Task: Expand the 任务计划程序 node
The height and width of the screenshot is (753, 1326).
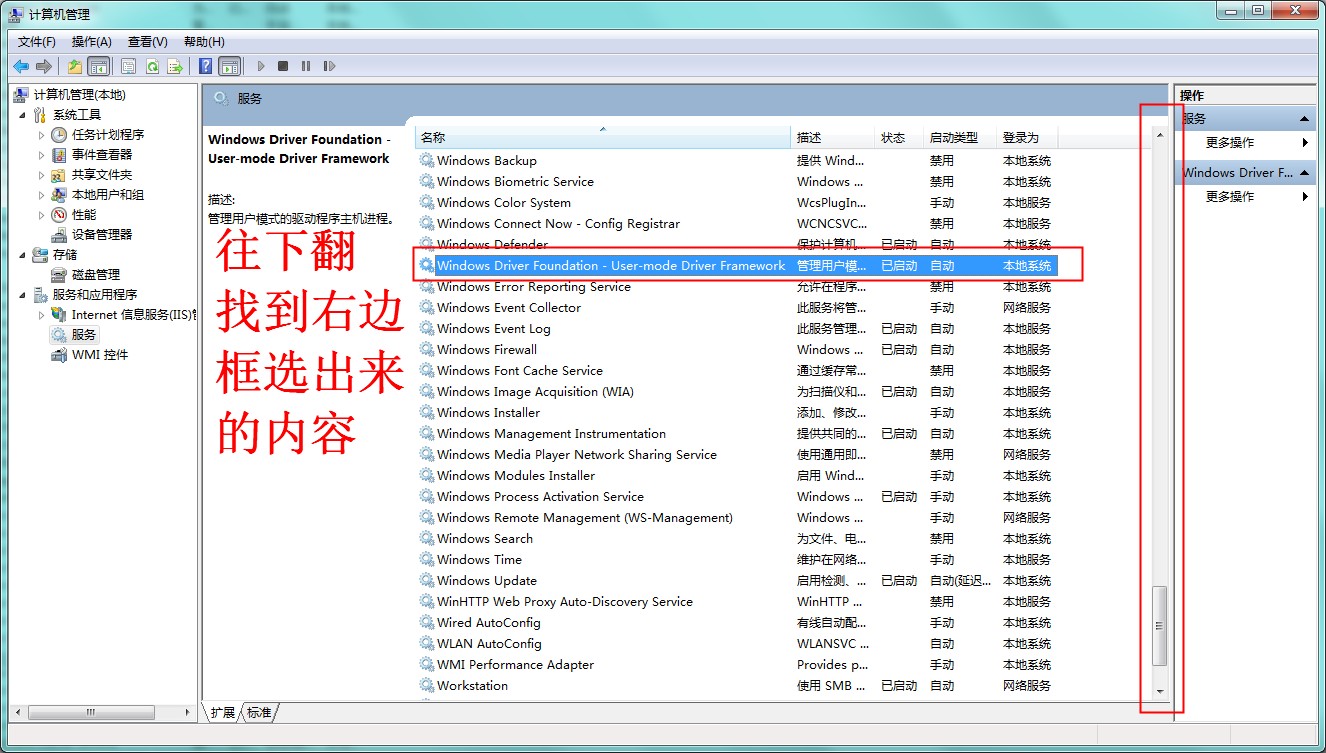Action: point(41,134)
